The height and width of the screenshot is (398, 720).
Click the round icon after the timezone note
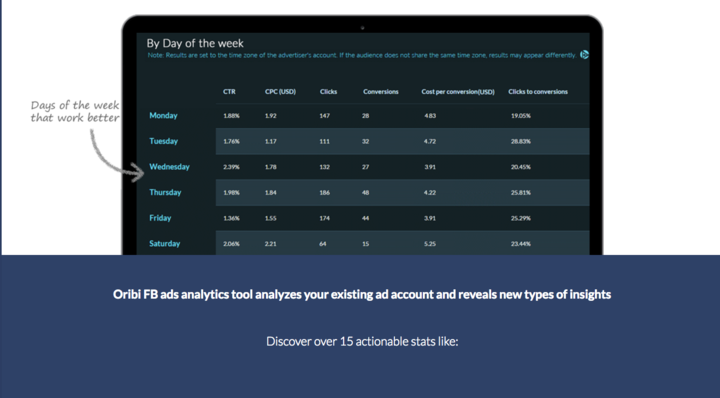click(584, 55)
